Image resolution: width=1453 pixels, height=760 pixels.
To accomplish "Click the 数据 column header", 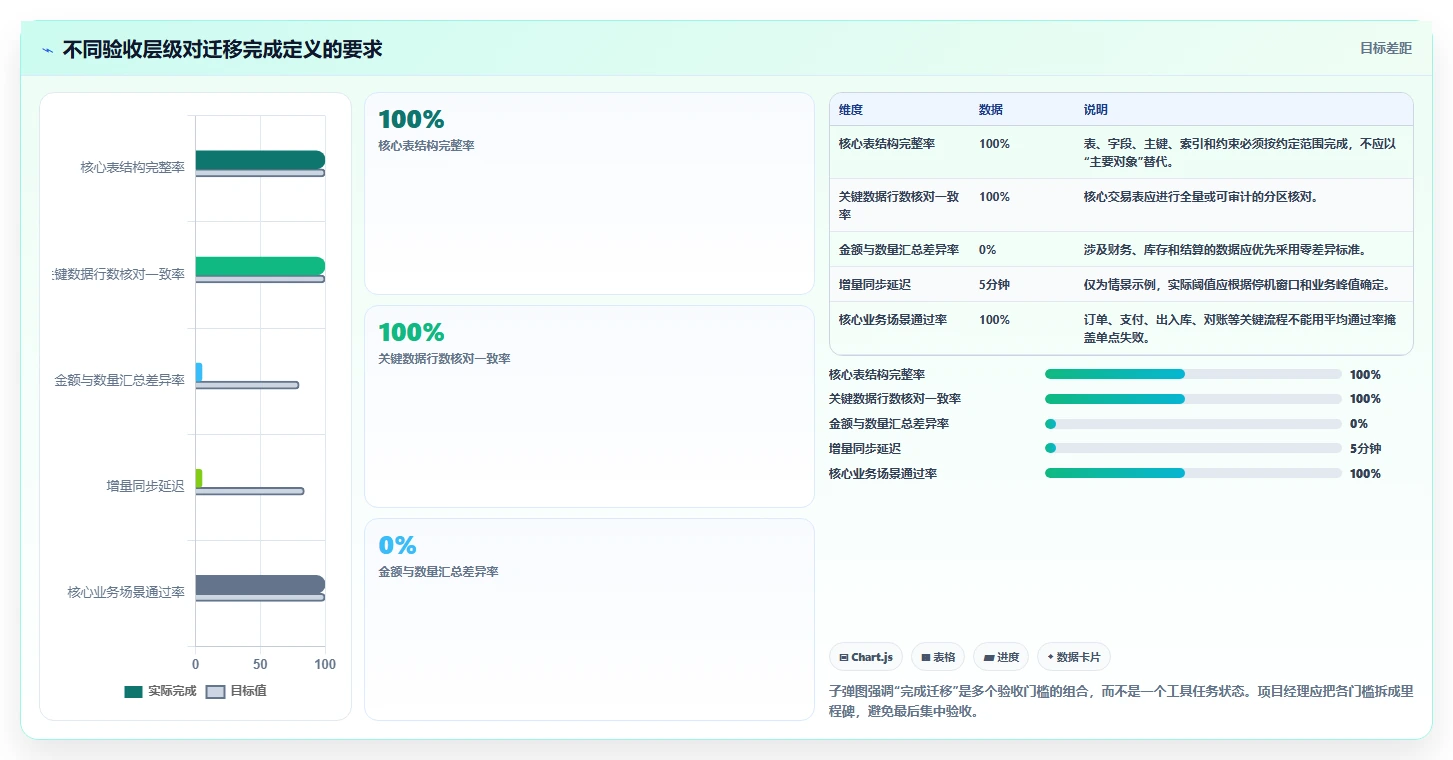I will pos(991,110).
